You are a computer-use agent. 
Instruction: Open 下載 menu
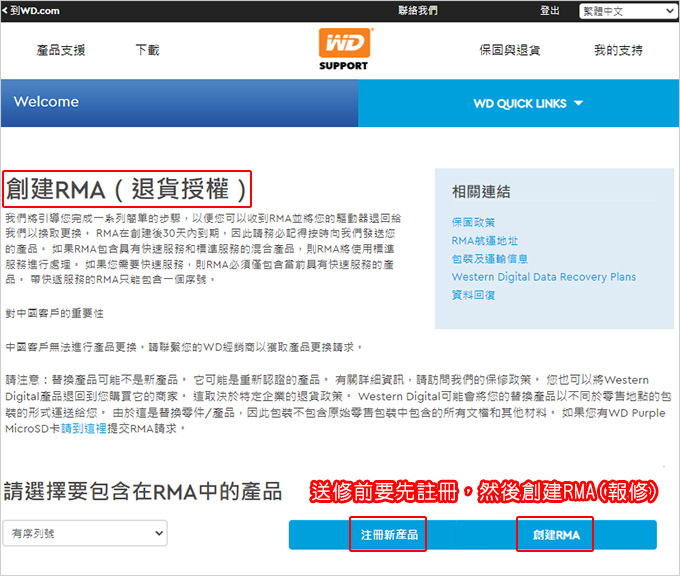click(147, 50)
